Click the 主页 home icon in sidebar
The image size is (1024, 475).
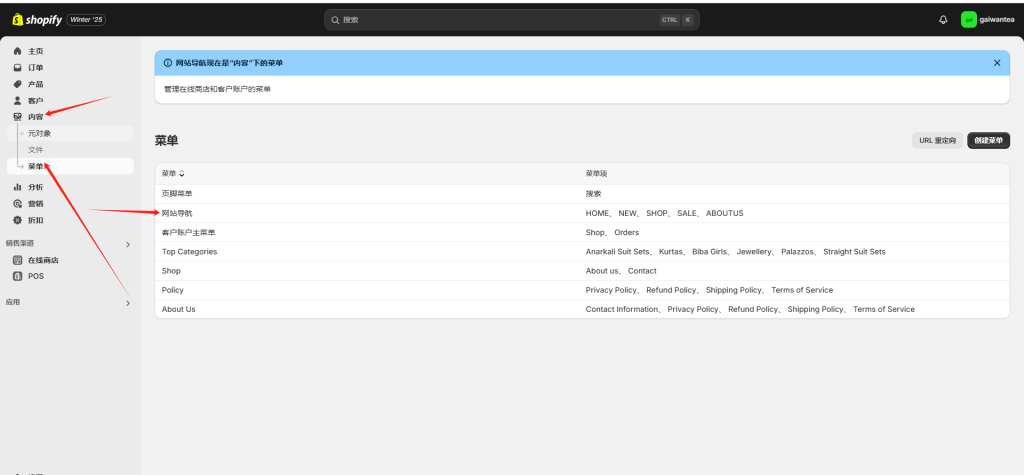point(17,51)
